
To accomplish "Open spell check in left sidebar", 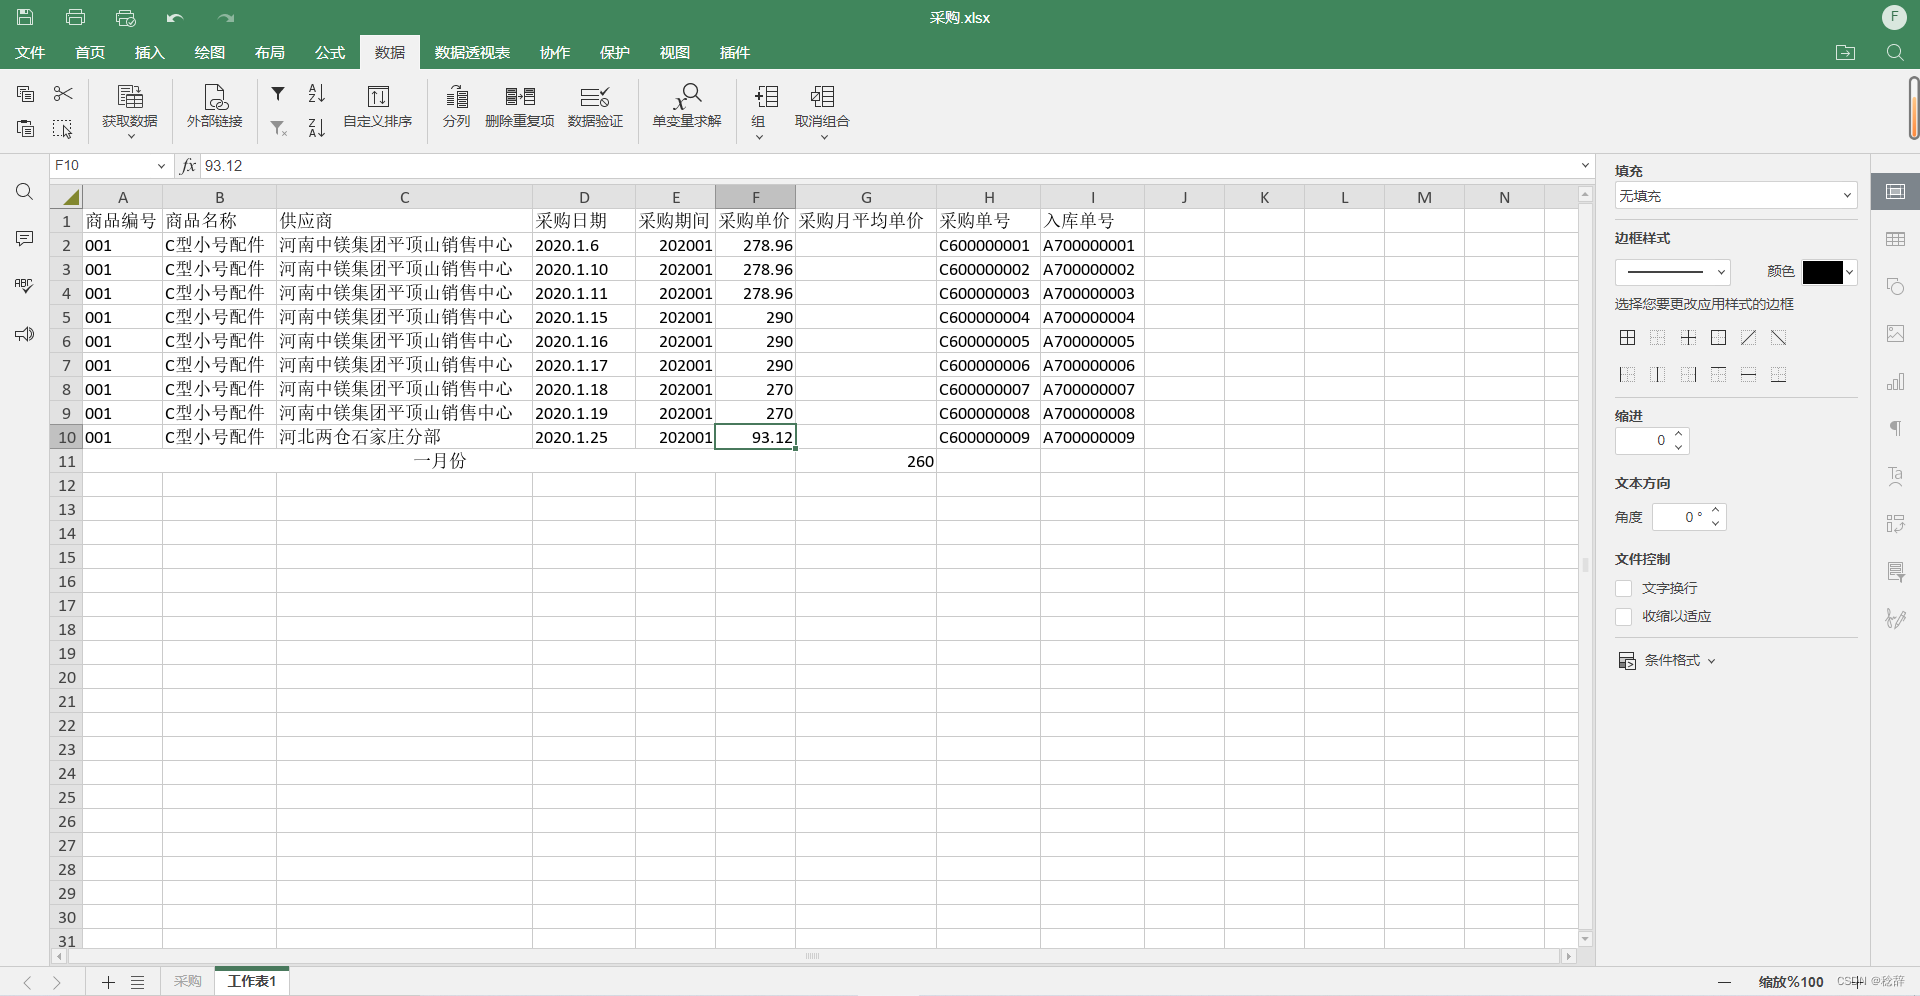I will tap(25, 286).
